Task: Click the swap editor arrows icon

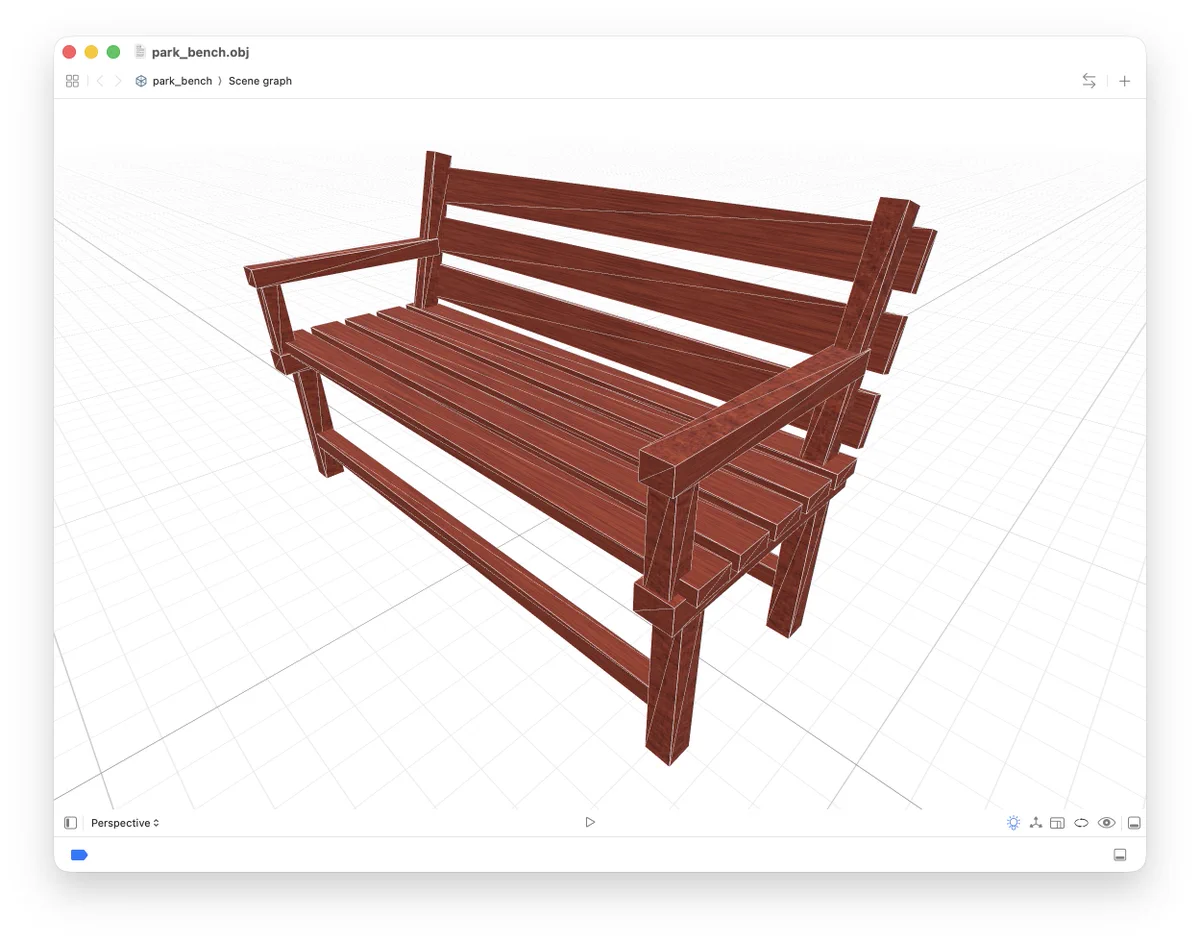Action: click(1089, 81)
